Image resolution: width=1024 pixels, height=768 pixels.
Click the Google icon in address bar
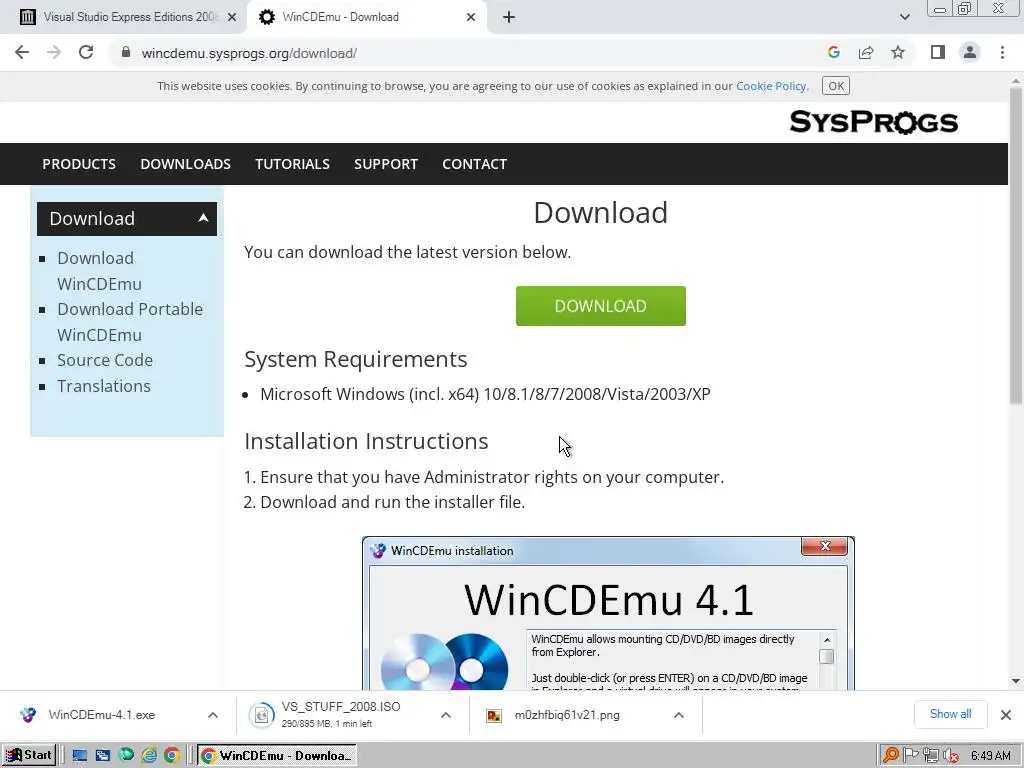[x=833, y=53]
